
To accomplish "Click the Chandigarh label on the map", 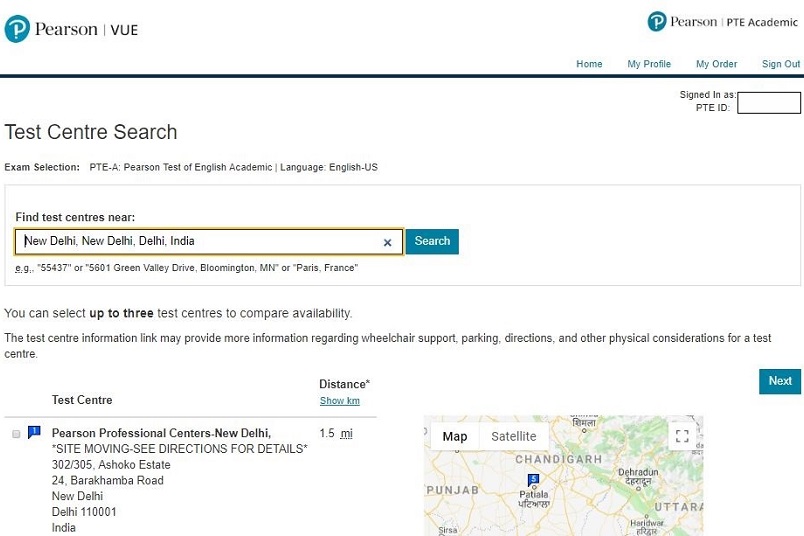I will point(558,459).
